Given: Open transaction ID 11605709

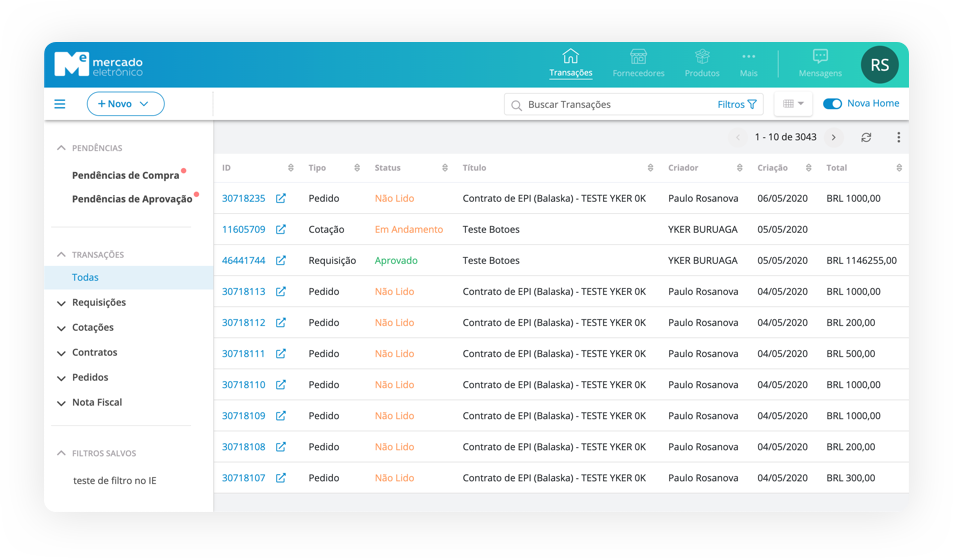Looking at the screenshot, I should (x=244, y=229).
